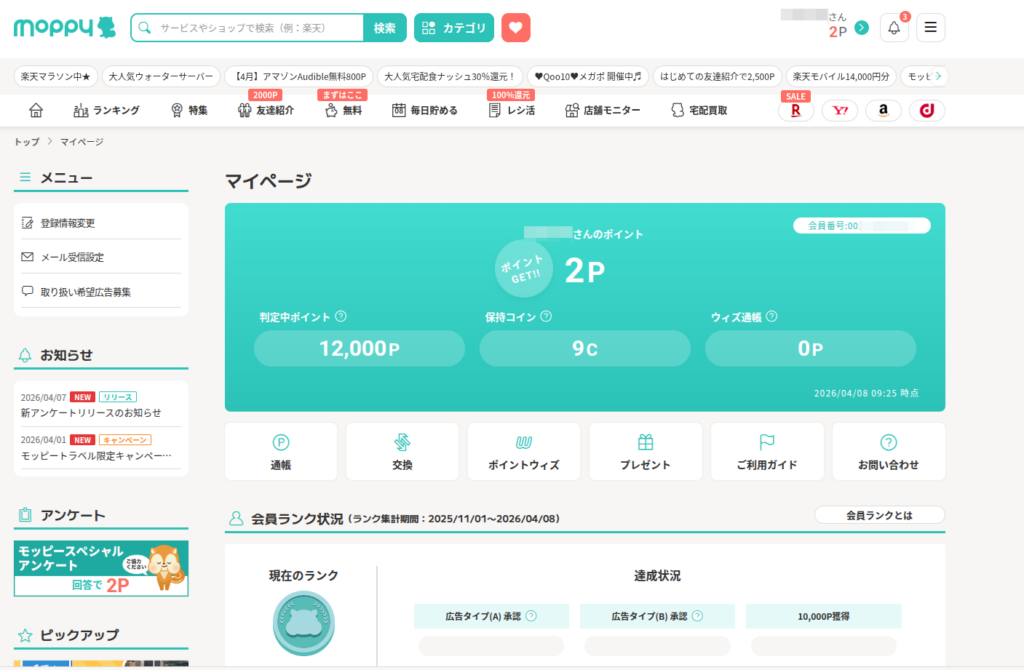Open the d-point shop icon
Viewport: 1024px width, 670px height.
click(927, 111)
